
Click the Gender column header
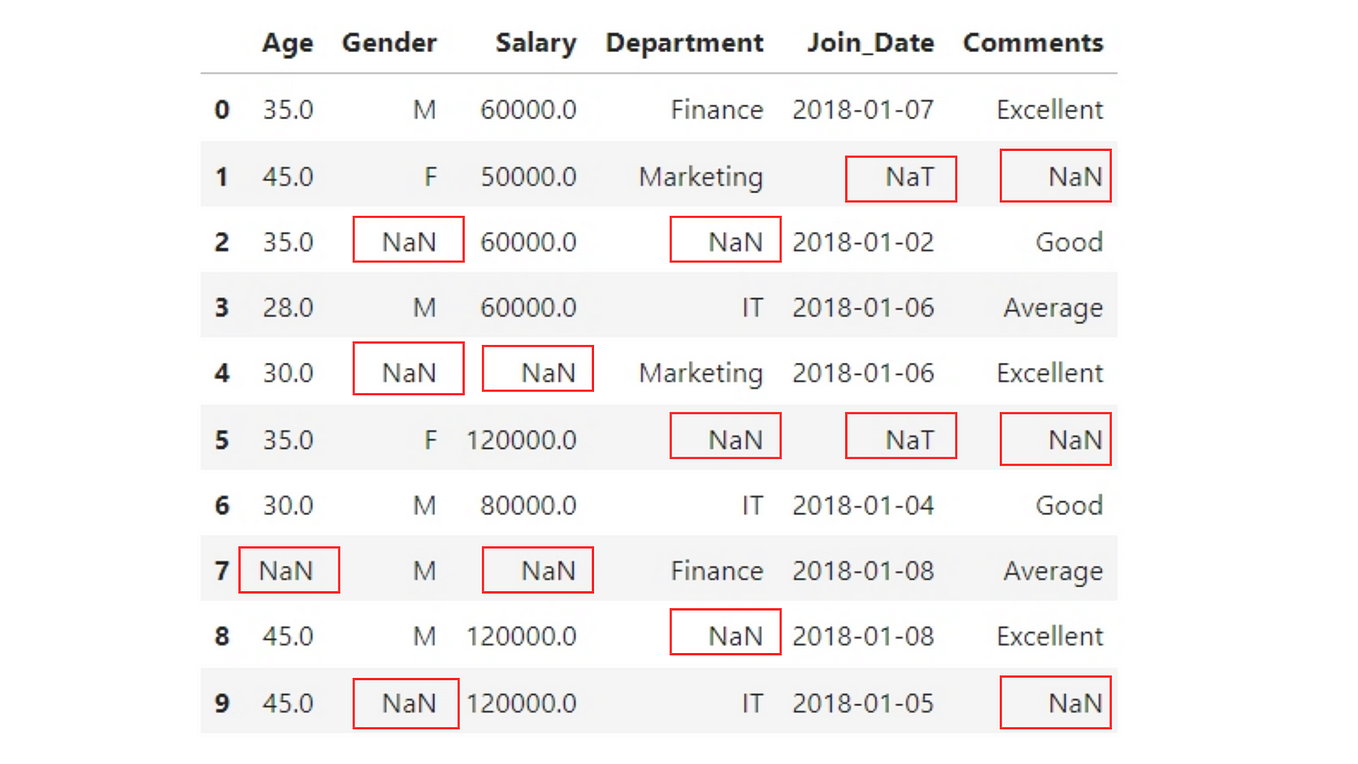coord(389,43)
